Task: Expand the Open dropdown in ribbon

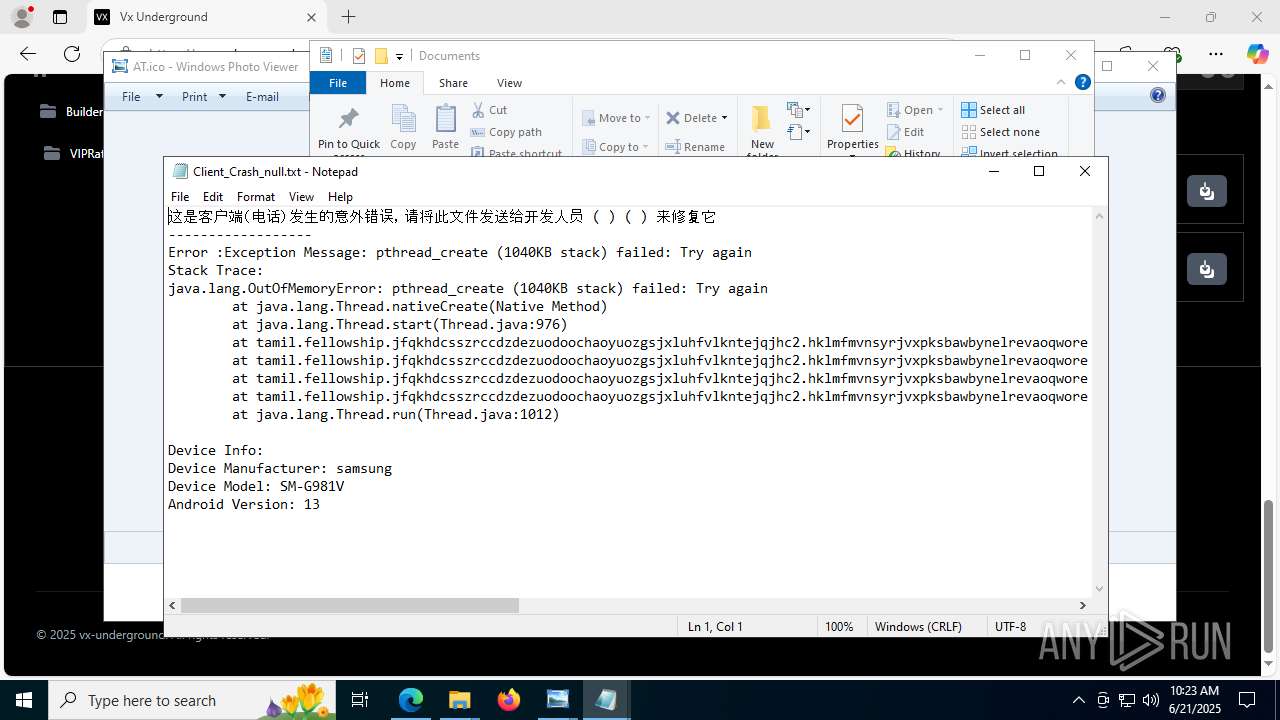Action: point(940,110)
